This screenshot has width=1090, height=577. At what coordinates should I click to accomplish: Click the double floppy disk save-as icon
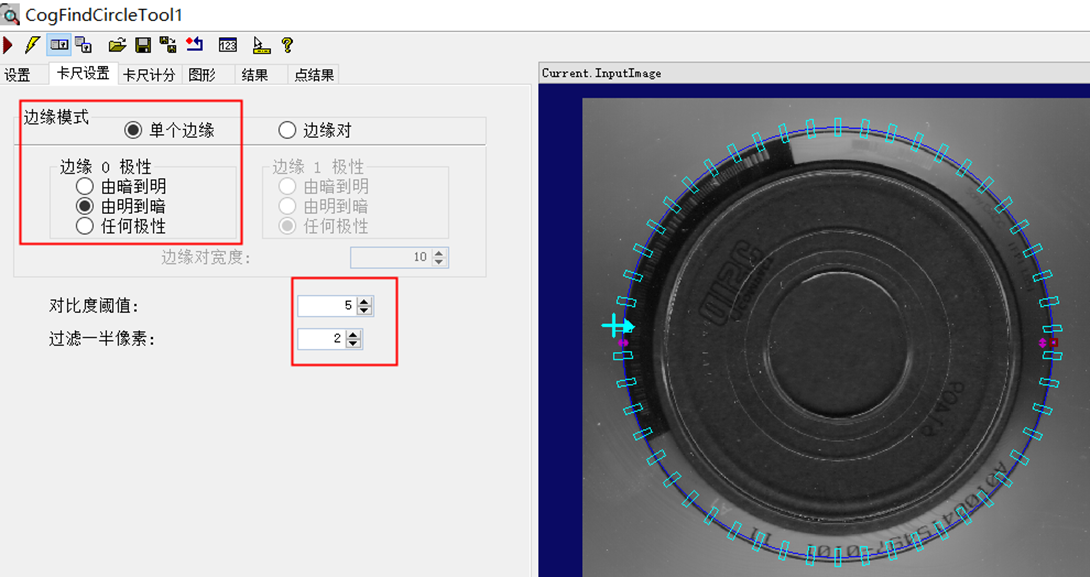point(168,45)
